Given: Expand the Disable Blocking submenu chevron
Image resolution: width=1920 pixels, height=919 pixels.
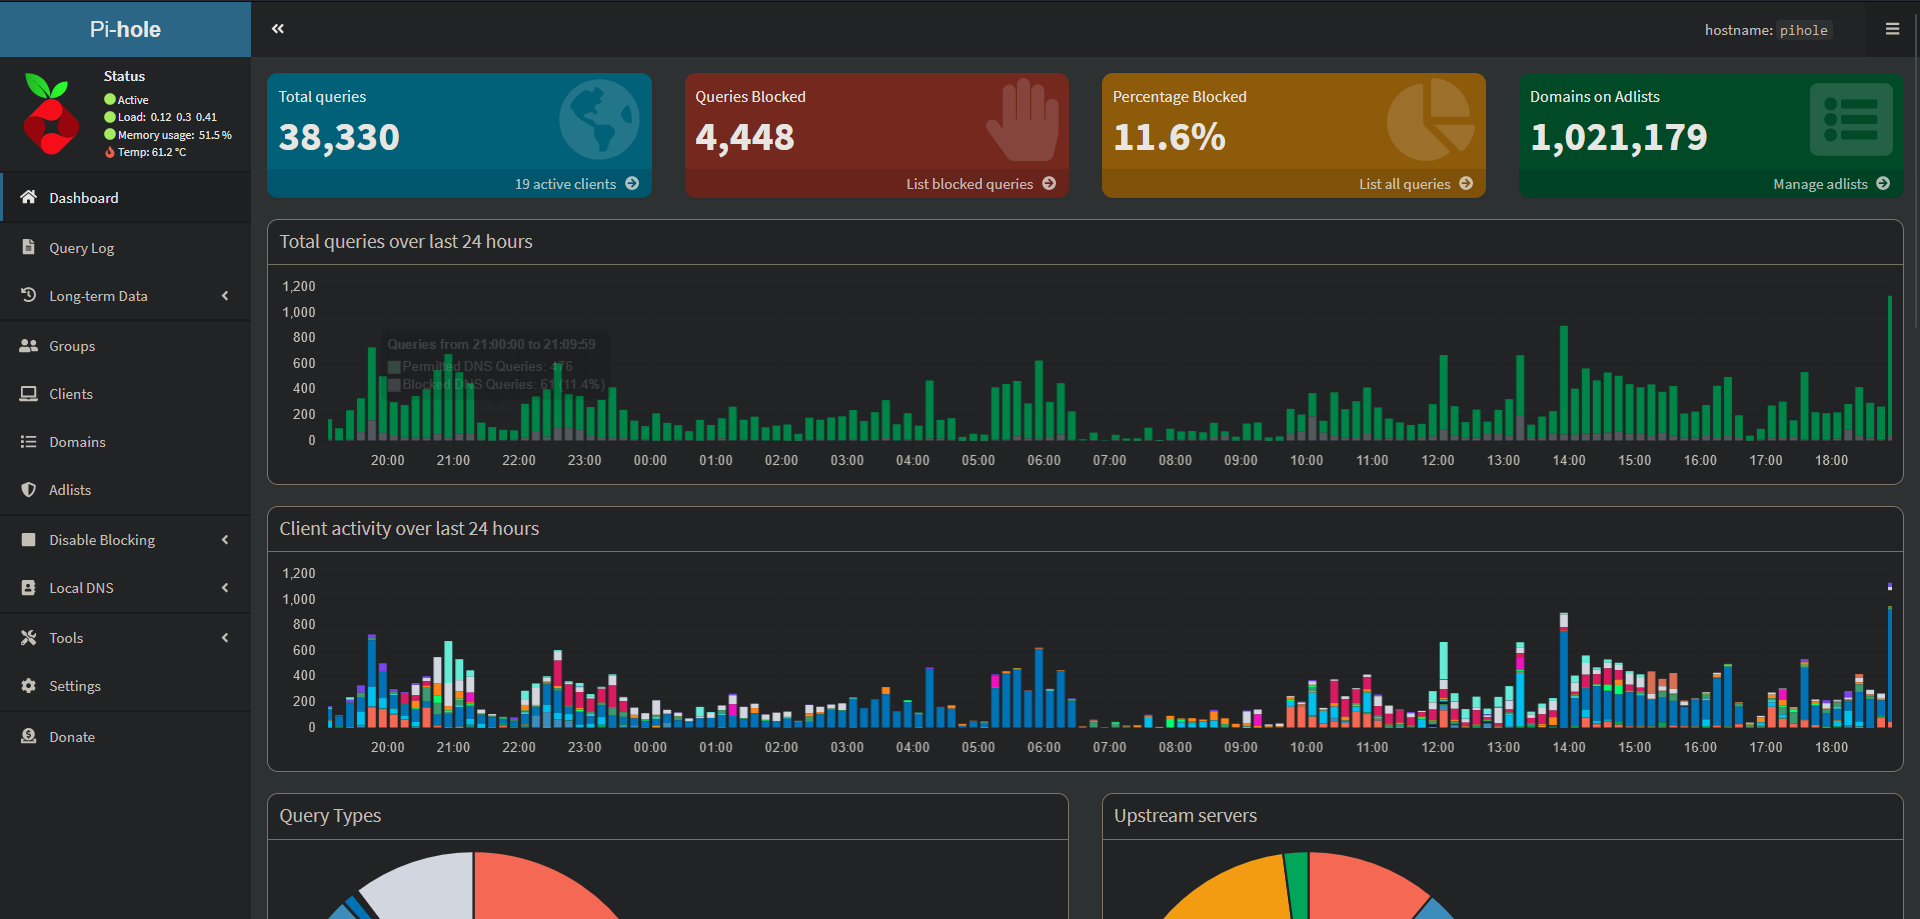Looking at the screenshot, I should tap(225, 539).
